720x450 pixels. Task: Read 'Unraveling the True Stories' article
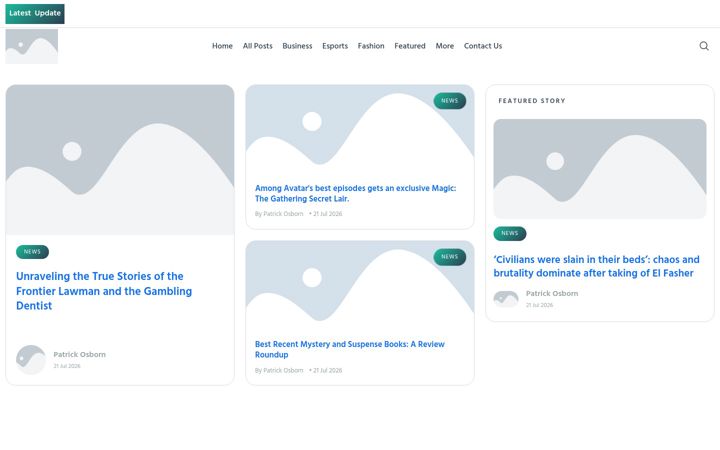pos(104,291)
